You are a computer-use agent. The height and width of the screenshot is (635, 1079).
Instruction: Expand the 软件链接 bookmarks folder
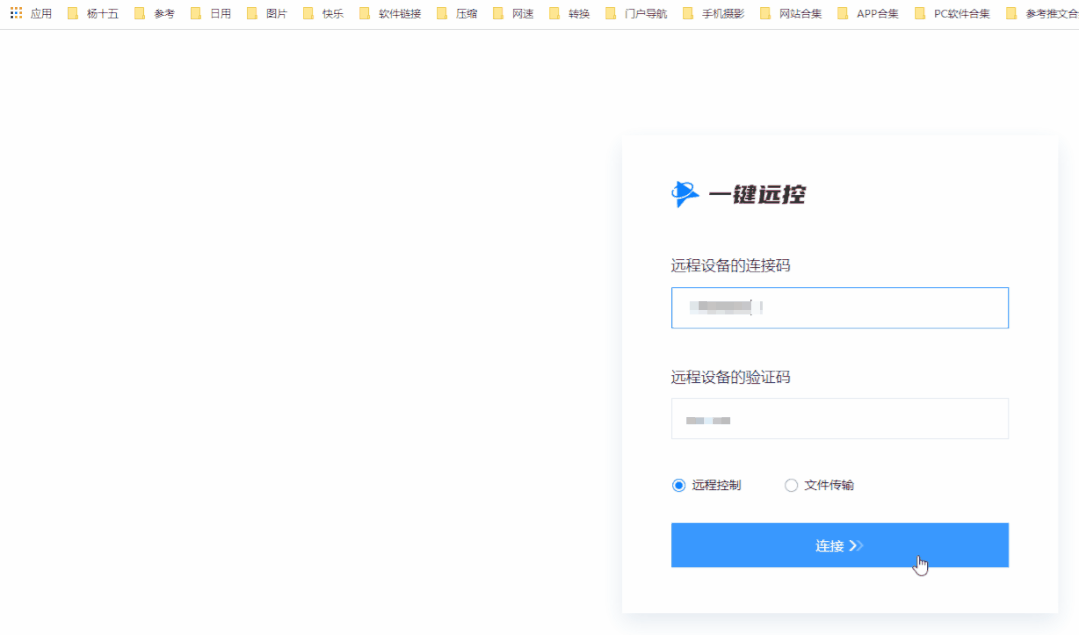[x=365, y=12]
